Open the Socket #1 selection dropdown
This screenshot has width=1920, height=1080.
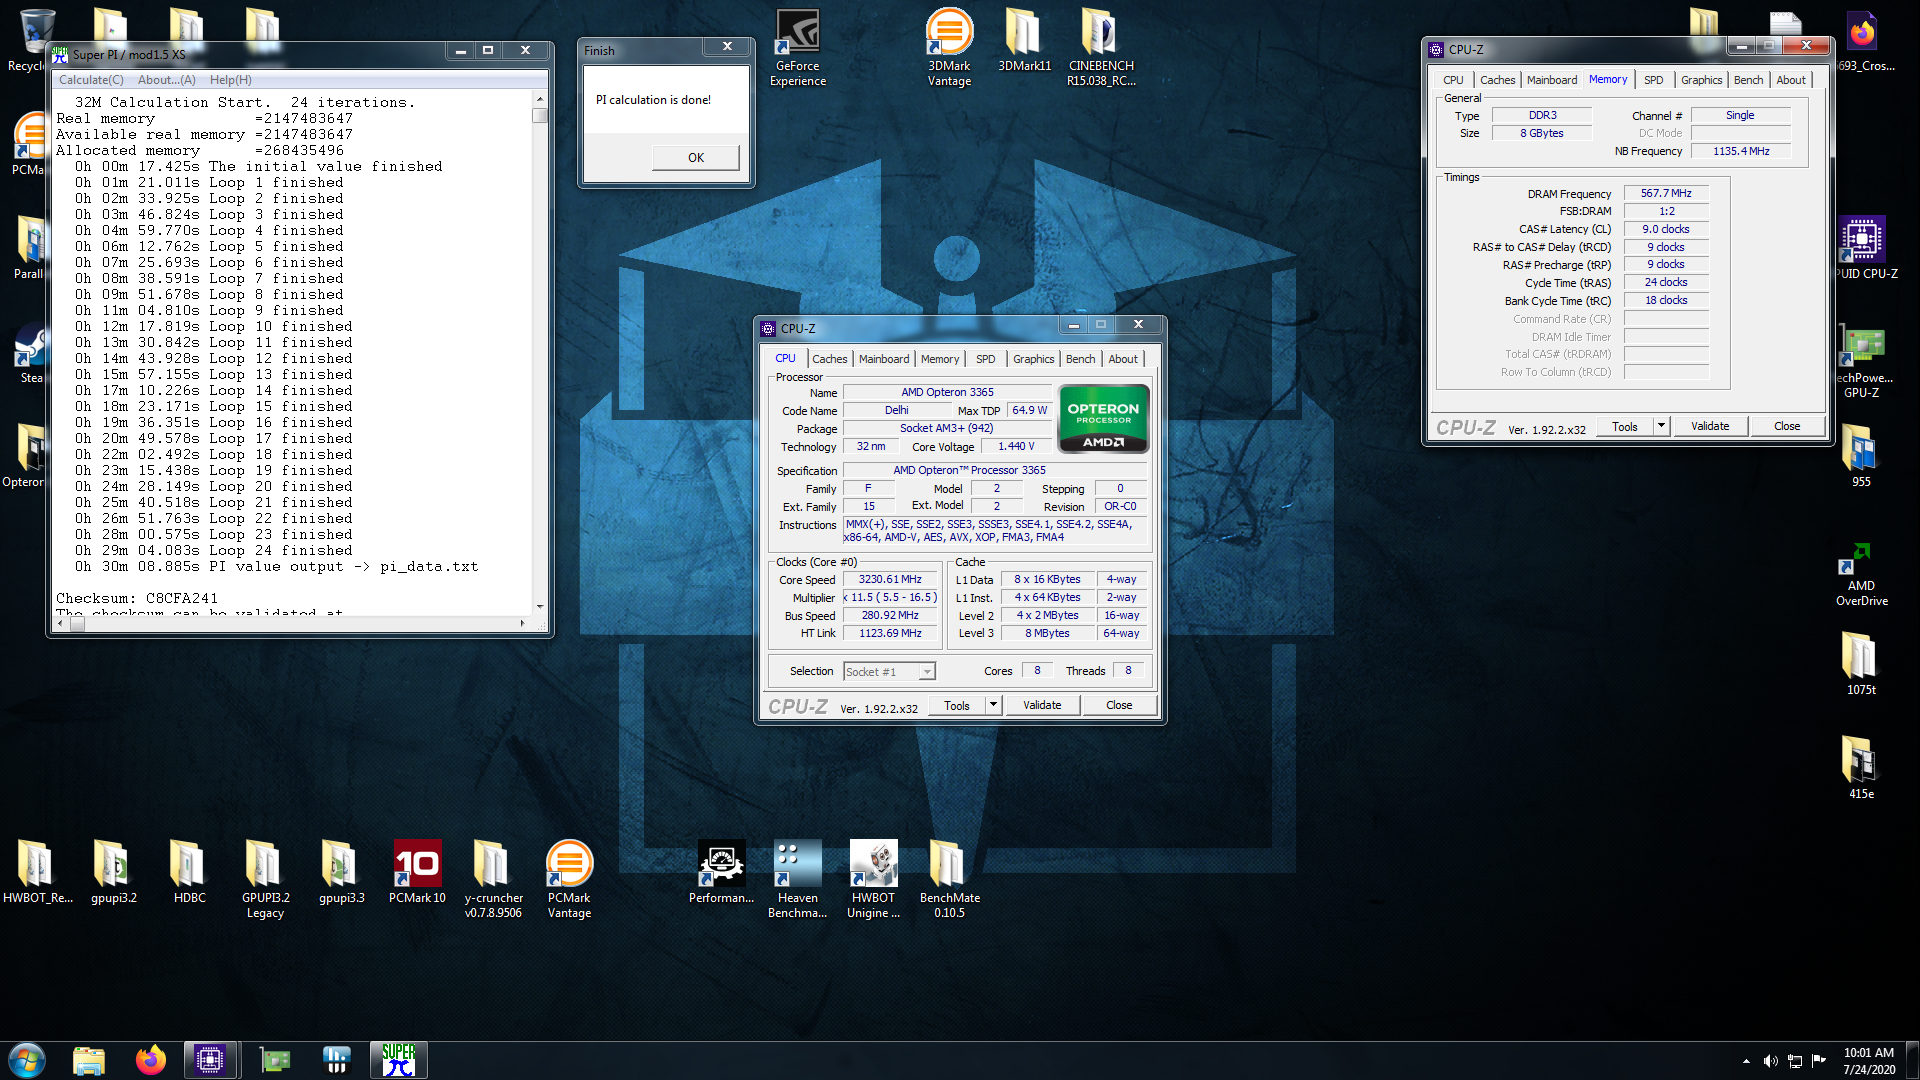tap(889, 672)
